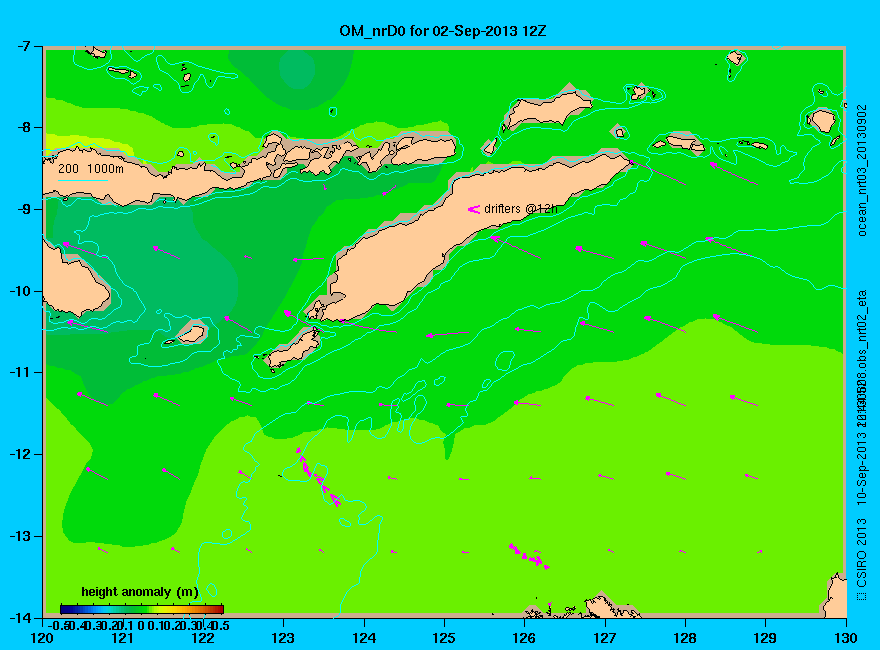Click latitude tick label "-14"
The width and height of the screenshot is (880, 650).
(x=20, y=618)
